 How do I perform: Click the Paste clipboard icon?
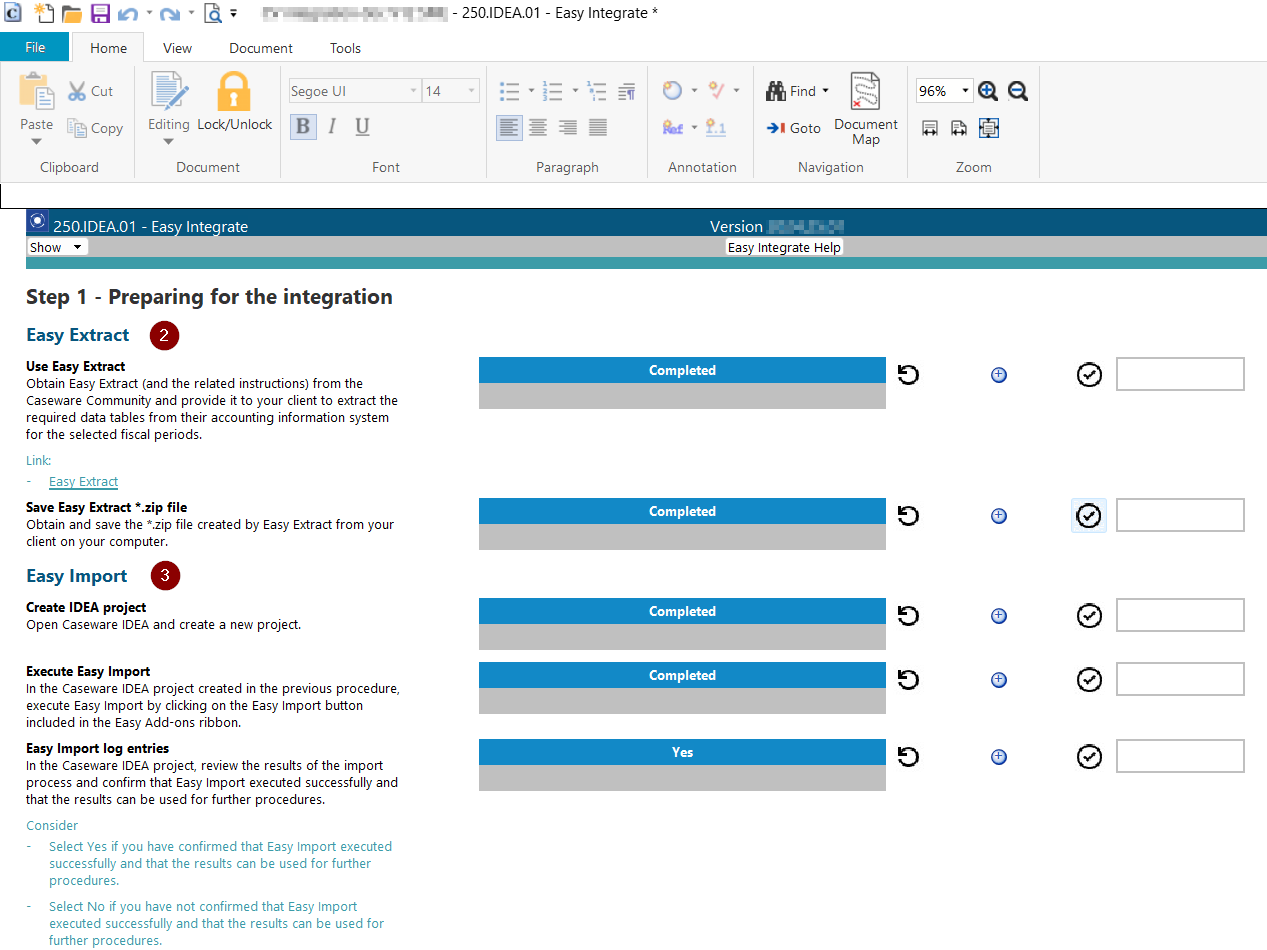(37, 92)
